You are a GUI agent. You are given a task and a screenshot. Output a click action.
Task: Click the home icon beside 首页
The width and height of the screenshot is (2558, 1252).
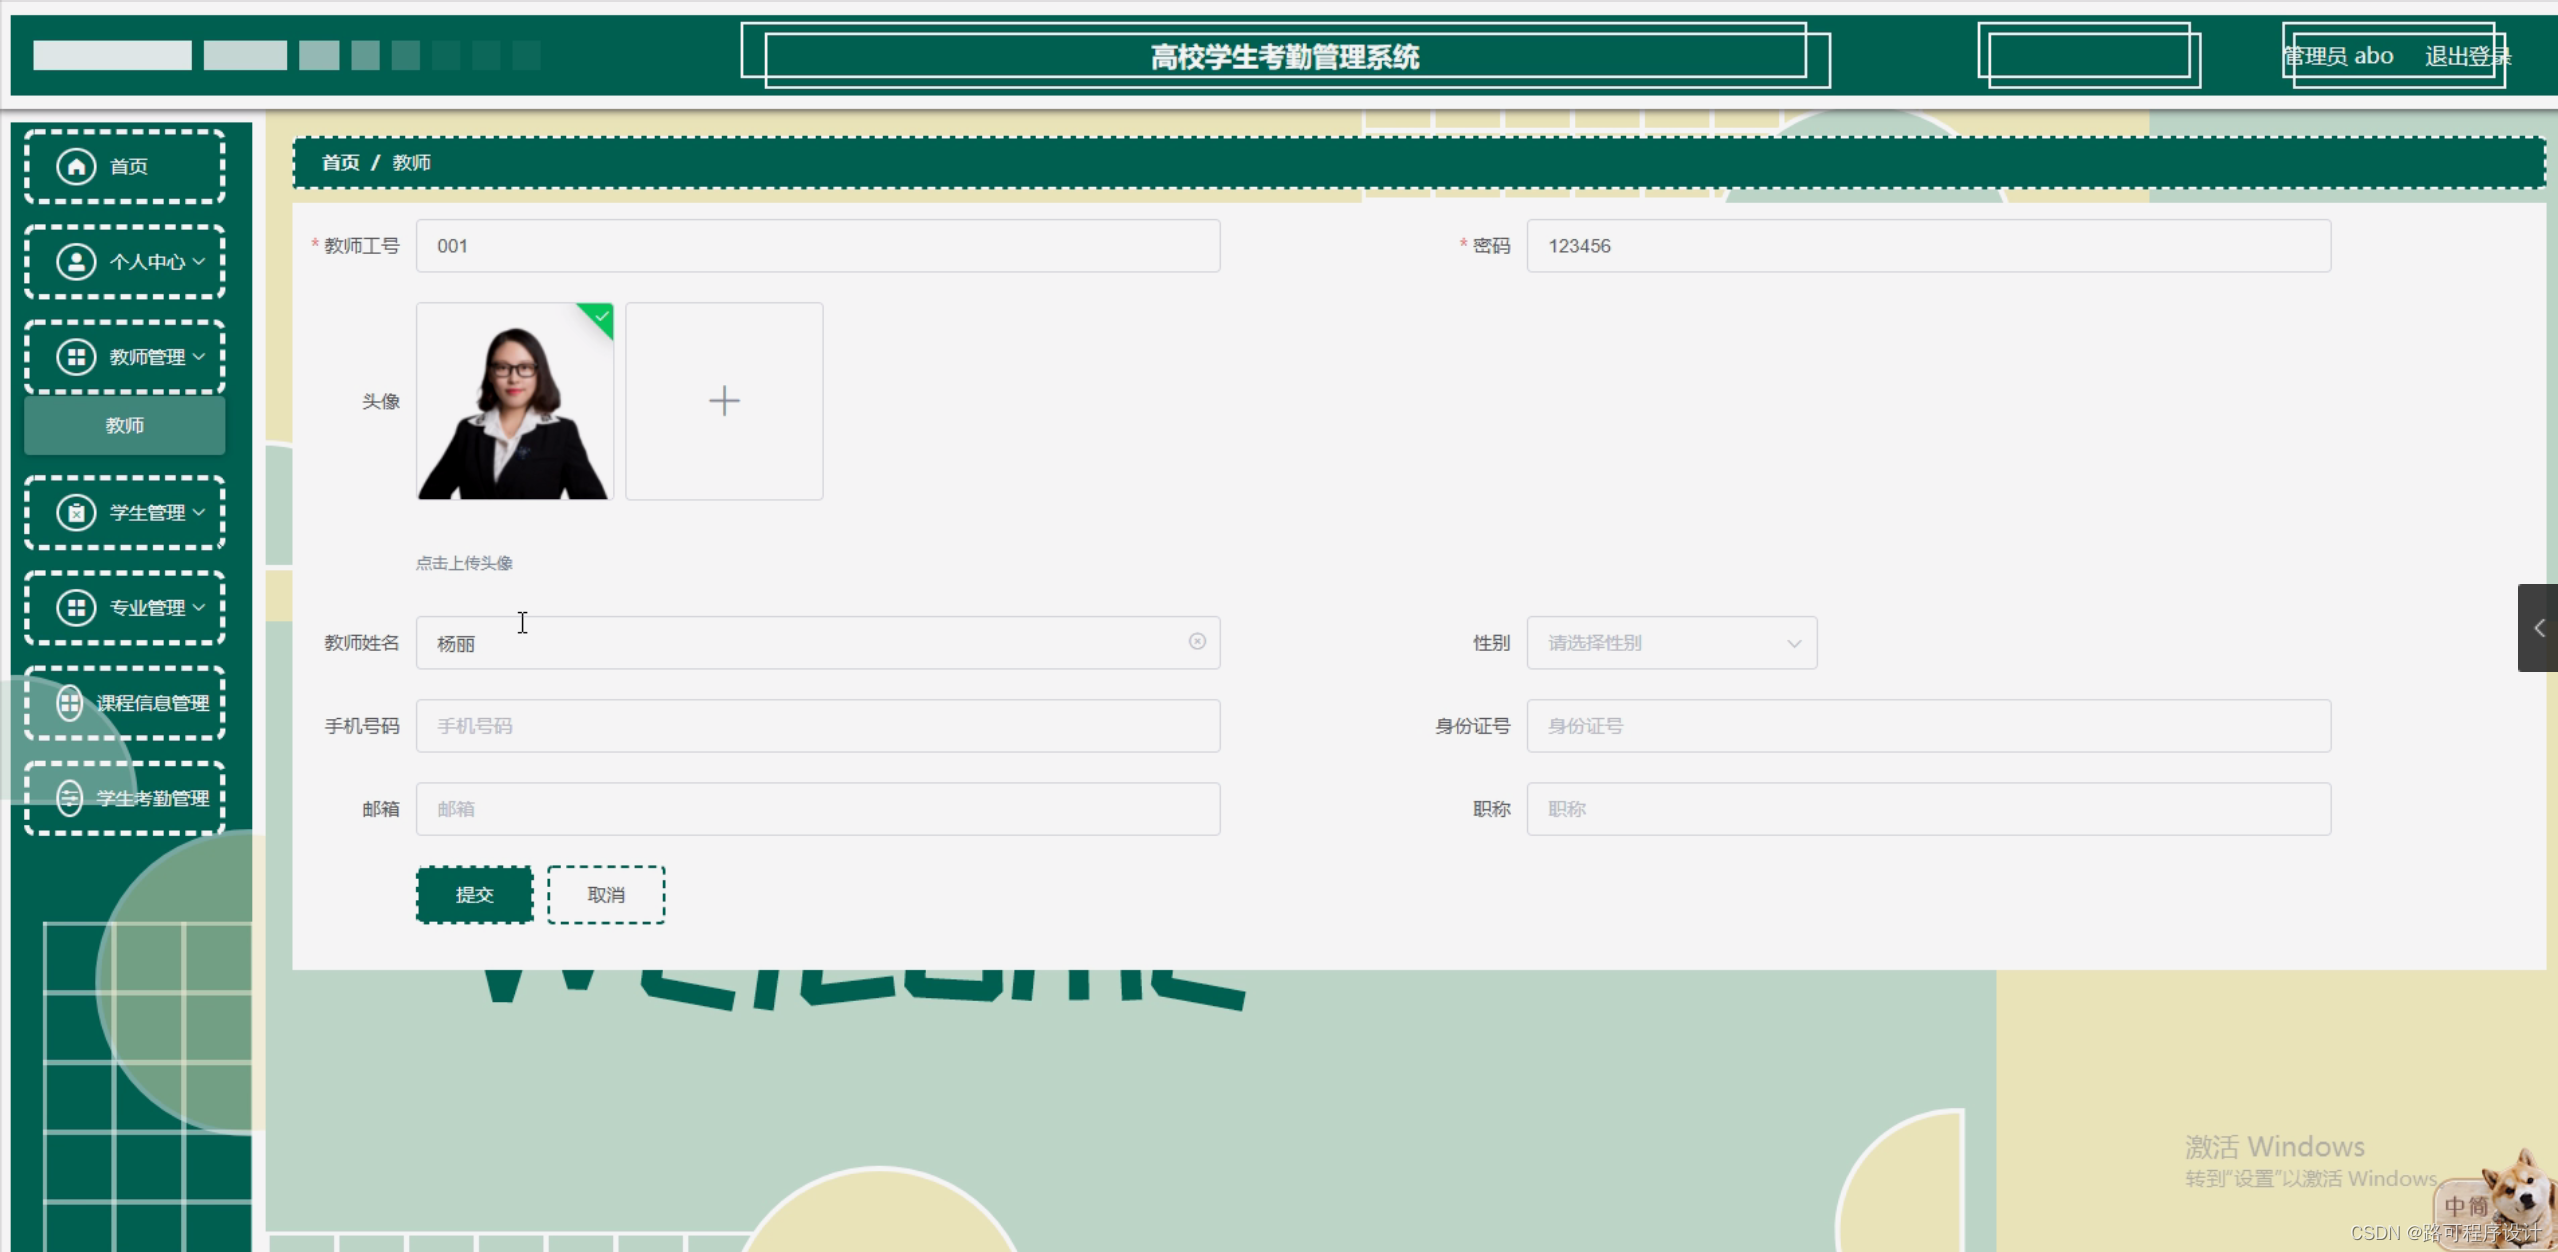77,166
